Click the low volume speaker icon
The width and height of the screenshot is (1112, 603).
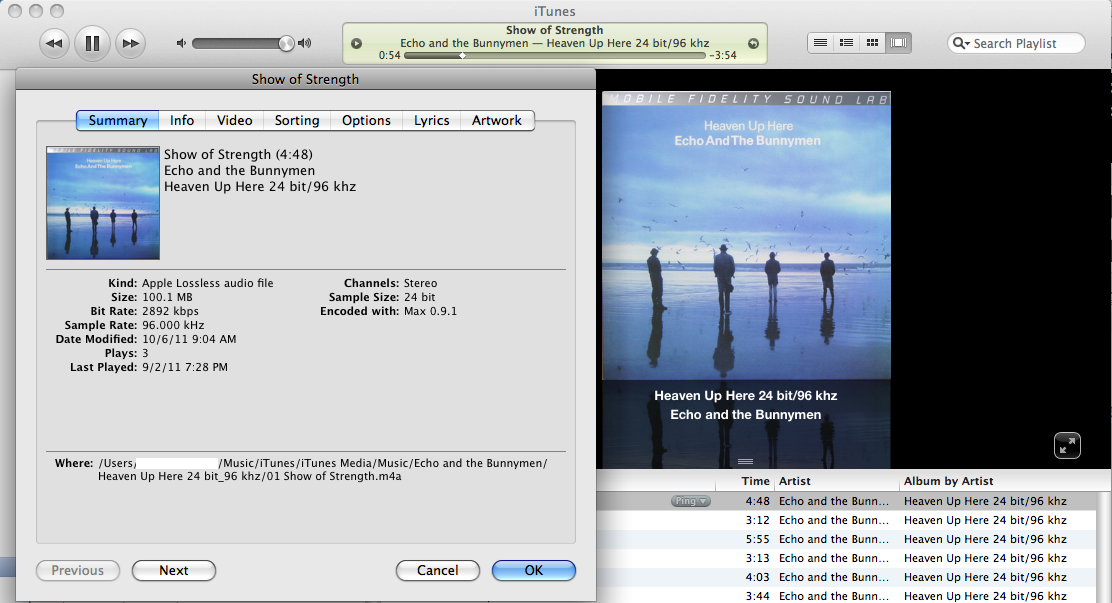[x=181, y=43]
